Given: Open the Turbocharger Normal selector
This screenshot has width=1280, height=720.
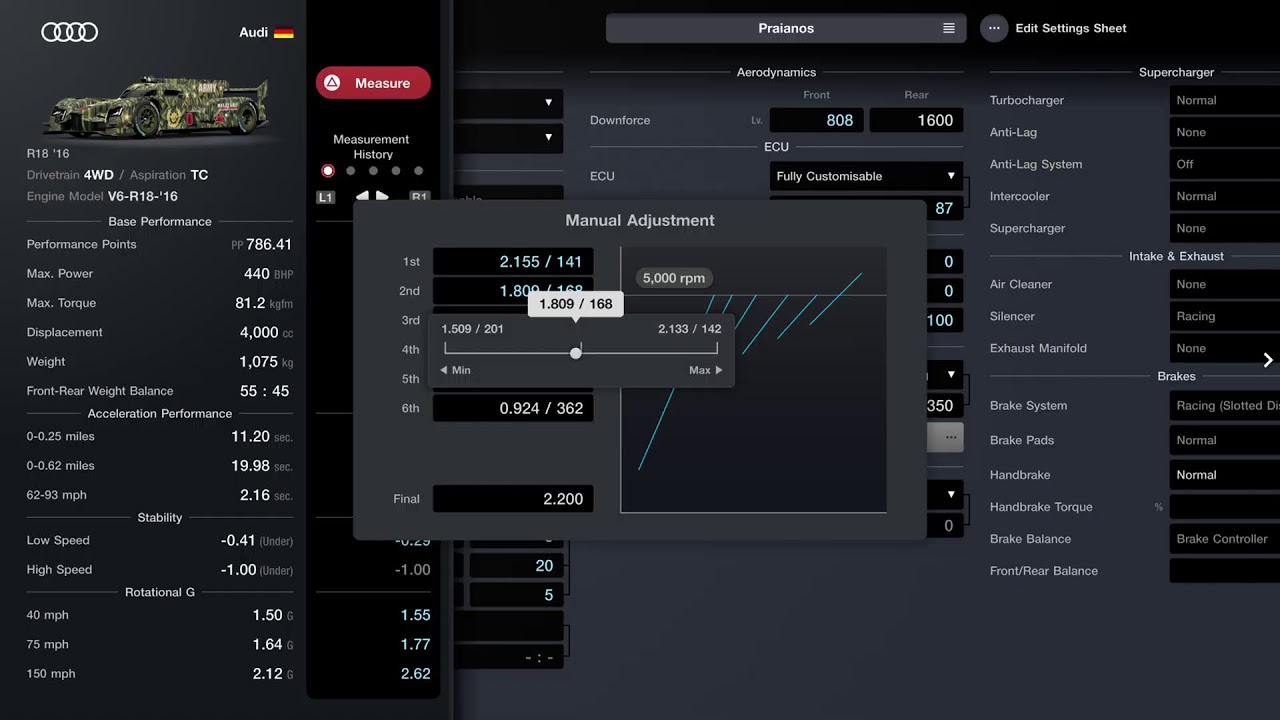Looking at the screenshot, I should (1225, 100).
